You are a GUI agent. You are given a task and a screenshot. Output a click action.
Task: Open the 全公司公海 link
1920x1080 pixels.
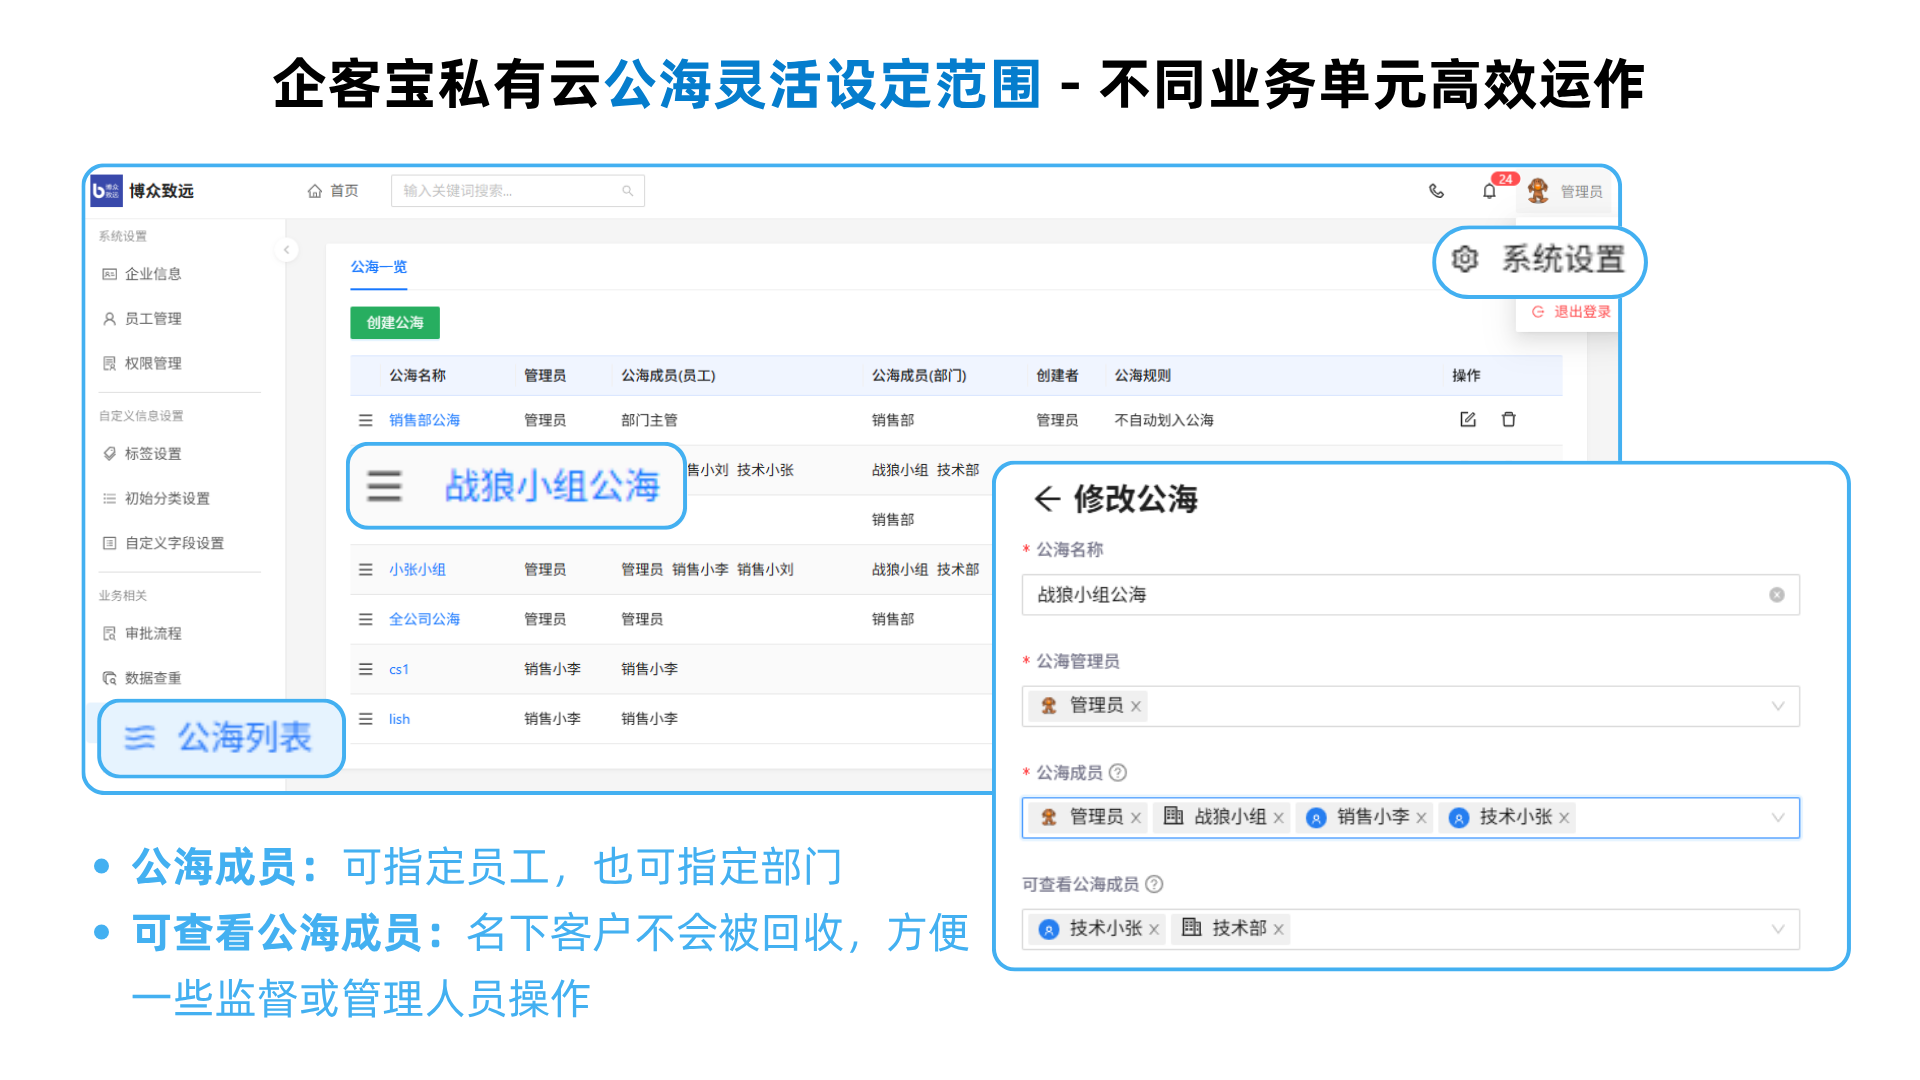[x=424, y=620]
